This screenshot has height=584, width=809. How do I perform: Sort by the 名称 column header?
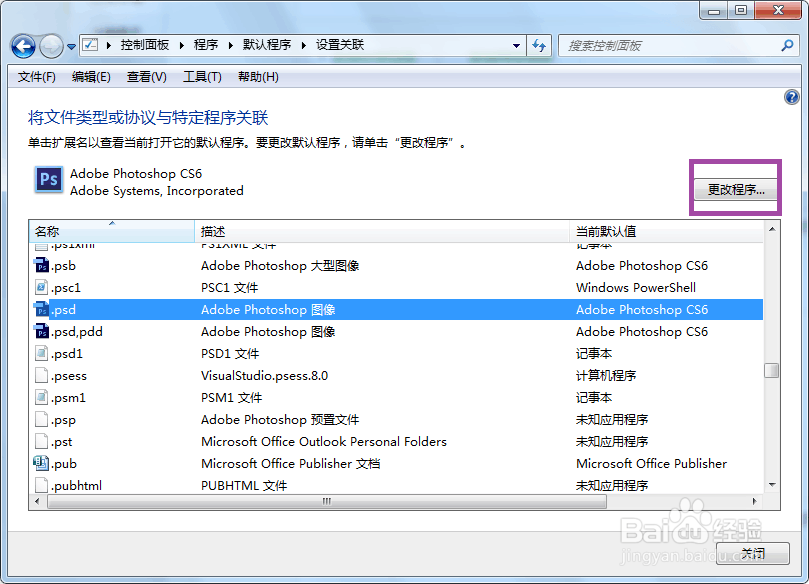click(112, 231)
